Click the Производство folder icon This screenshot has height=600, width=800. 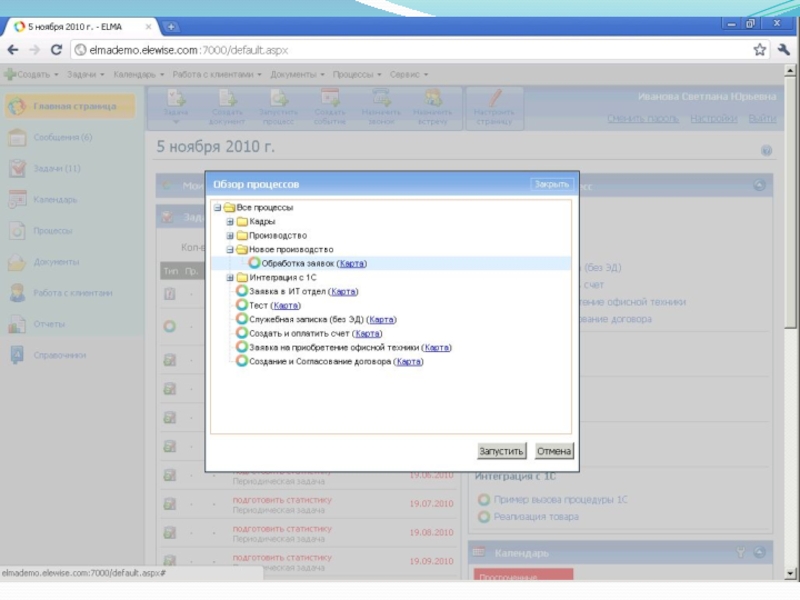pos(241,236)
